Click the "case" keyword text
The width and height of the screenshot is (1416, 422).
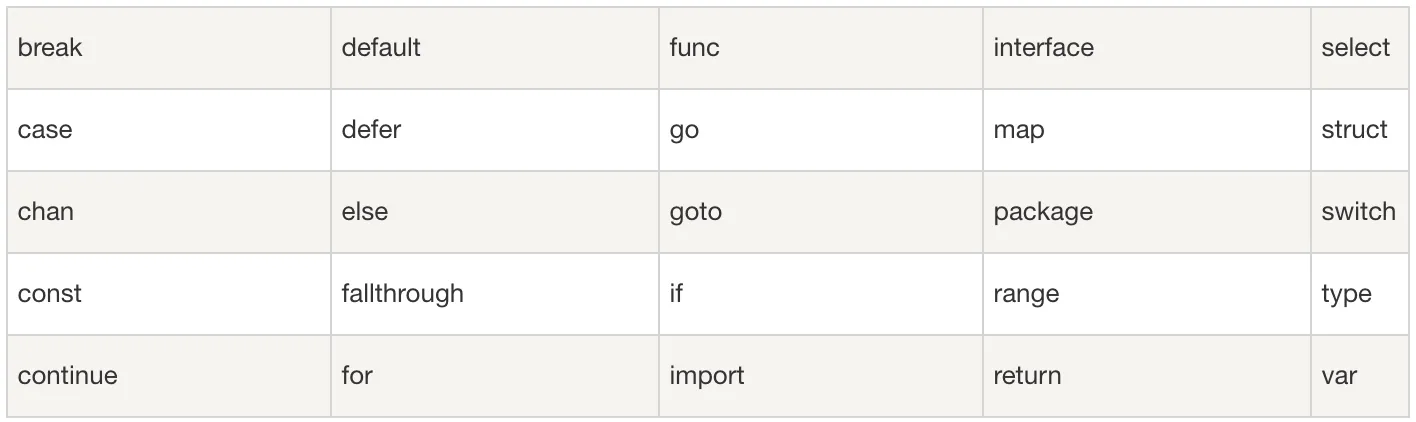click(x=45, y=130)
